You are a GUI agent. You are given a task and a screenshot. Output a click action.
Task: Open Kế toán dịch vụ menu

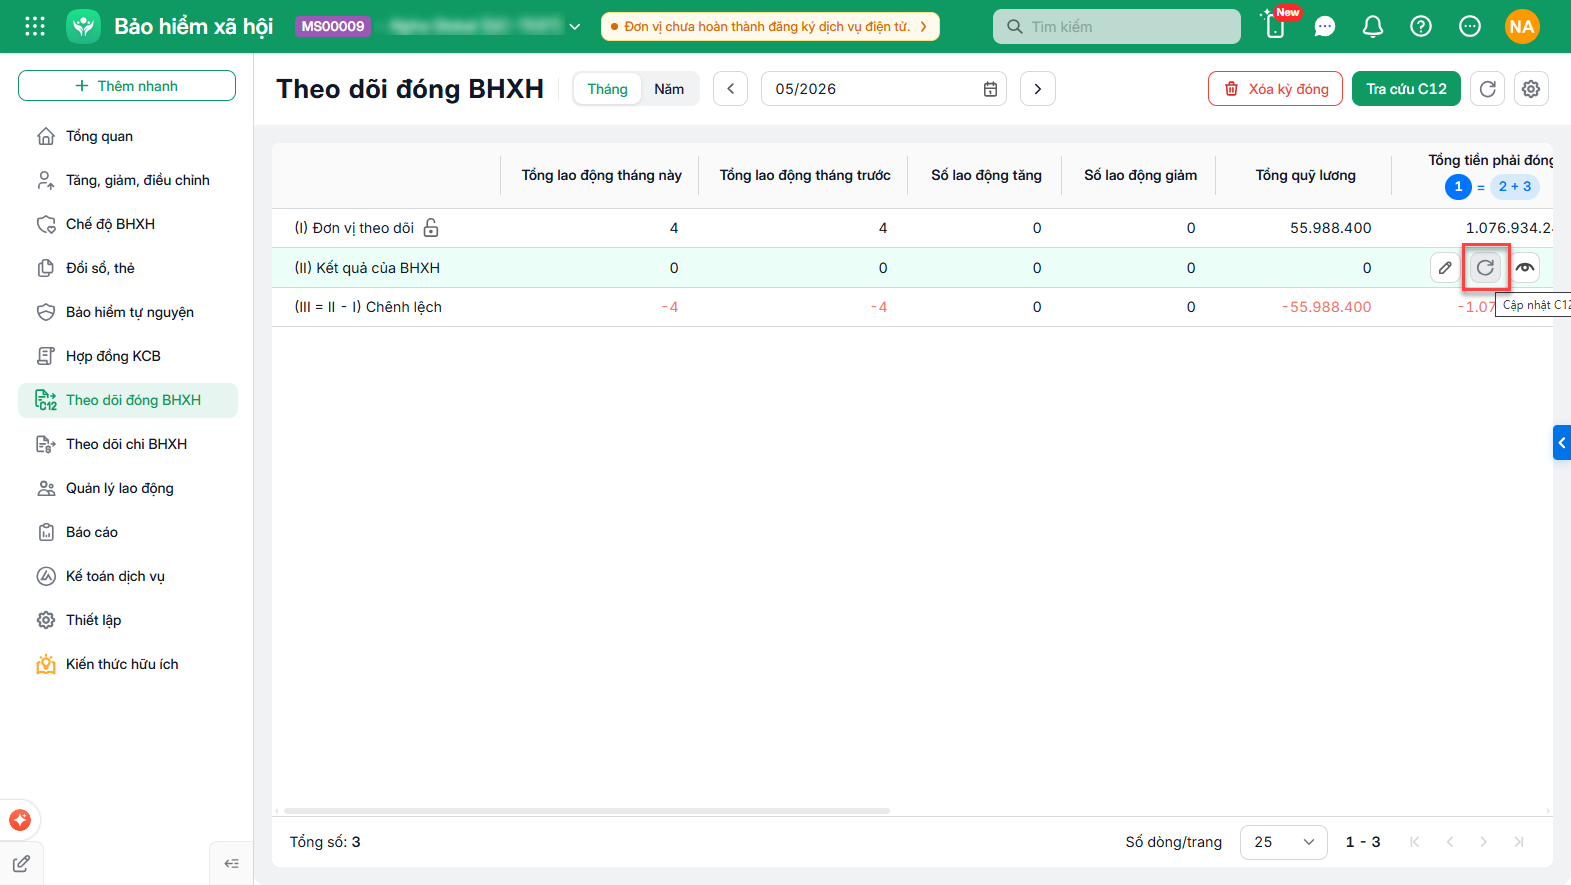click(128, 576)
